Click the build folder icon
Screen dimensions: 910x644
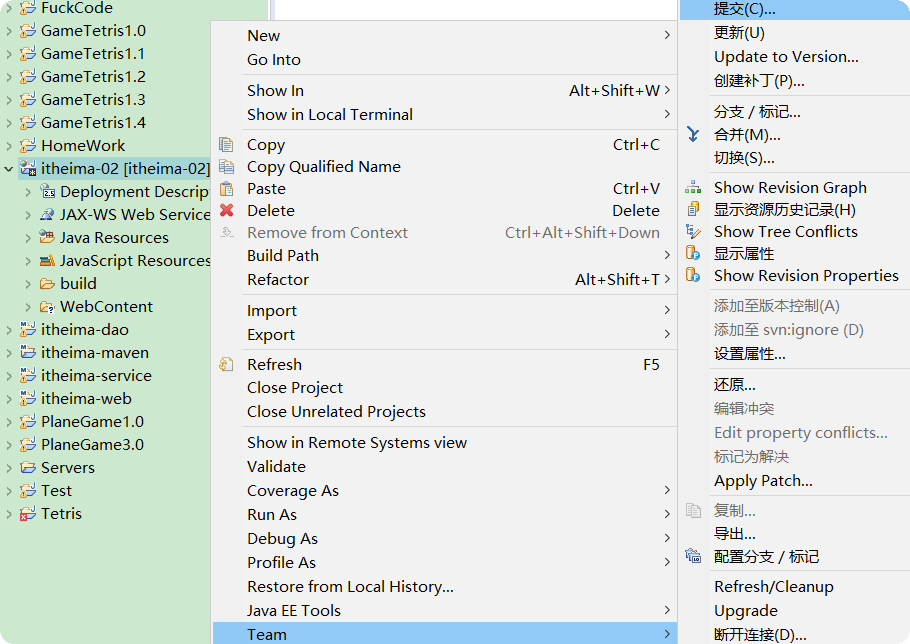47,284
